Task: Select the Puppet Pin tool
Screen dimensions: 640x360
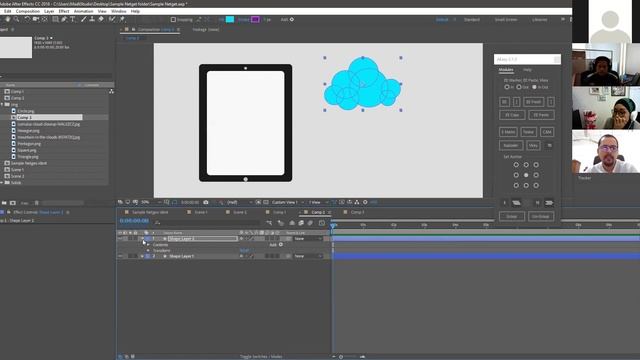Action: point(122,19)
